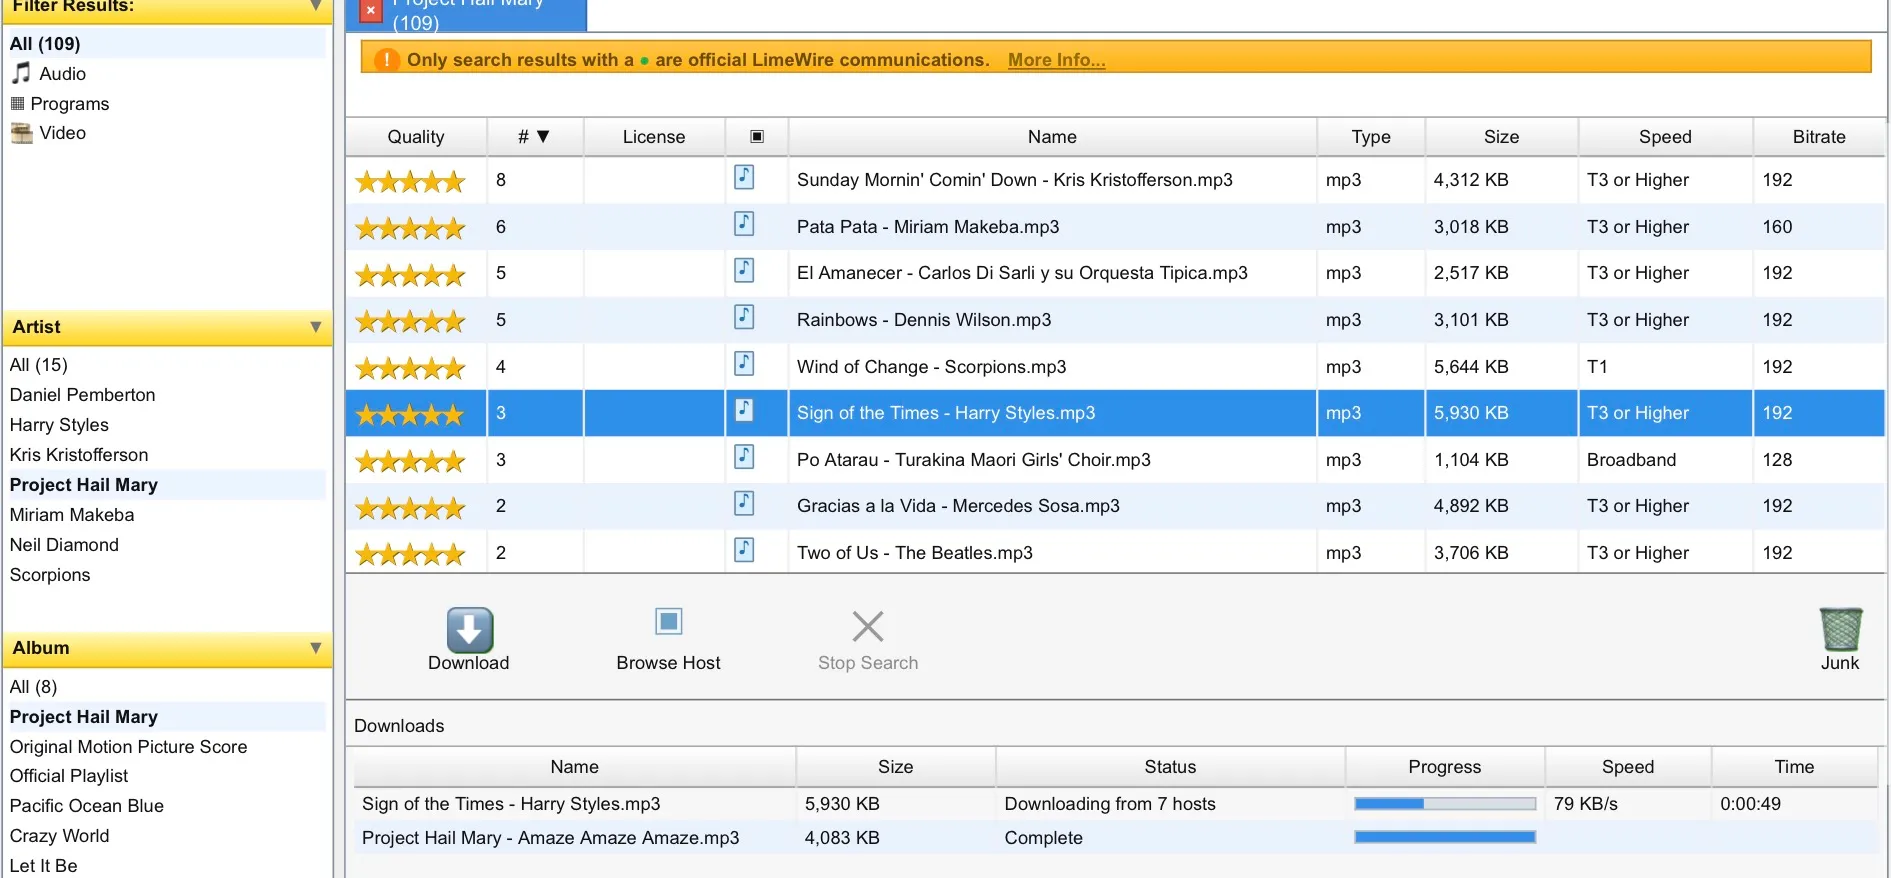Sort by the Quality column header
The height and width of the screenshot is (878, 1891).
pyautogui.click(x=416, y=137)
